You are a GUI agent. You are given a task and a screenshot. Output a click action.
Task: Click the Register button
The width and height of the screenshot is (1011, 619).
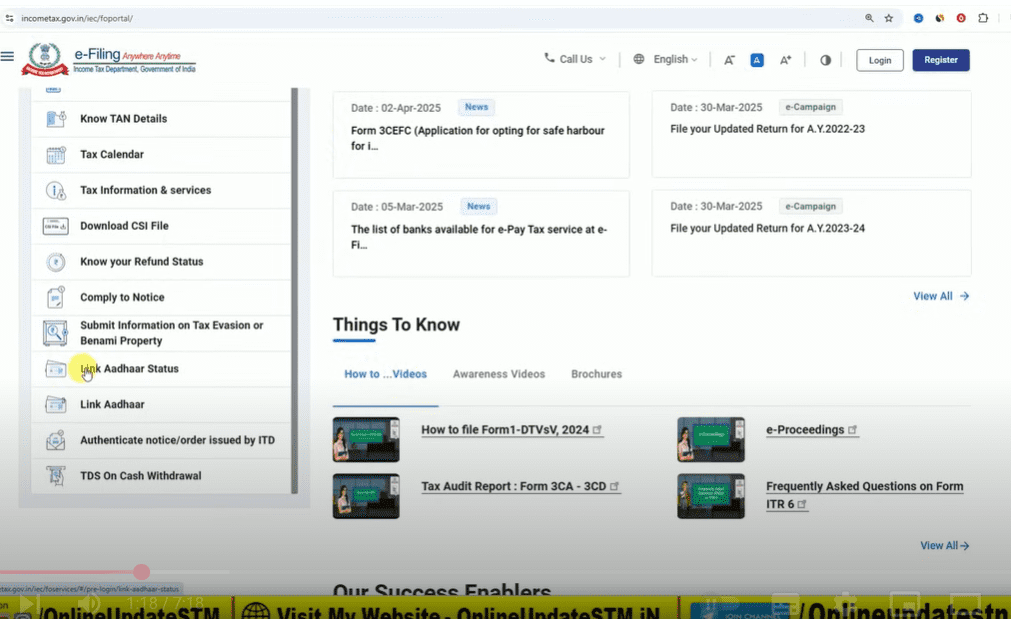click(x=941, y=60)
